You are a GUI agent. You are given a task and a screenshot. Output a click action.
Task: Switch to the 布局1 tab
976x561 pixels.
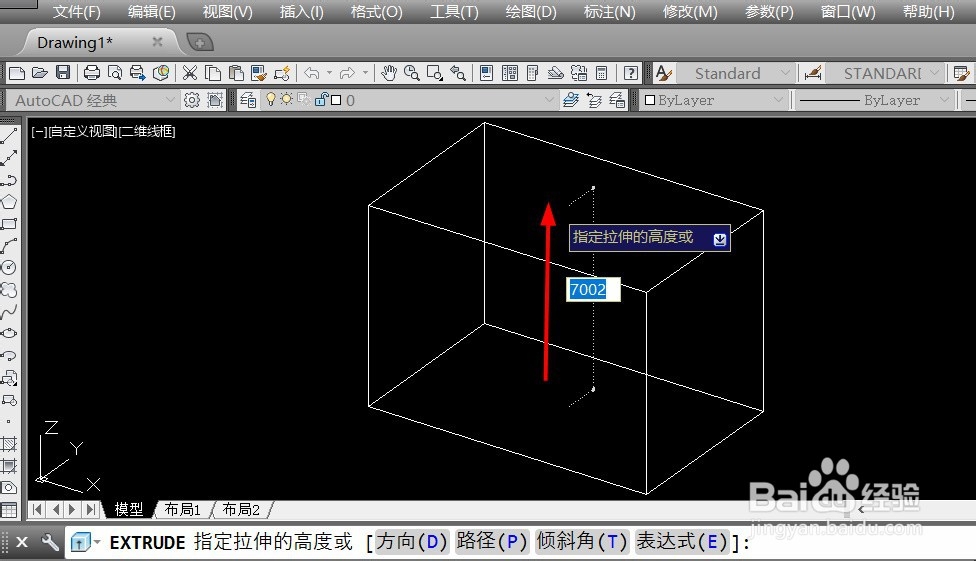(x=182, y=509)
